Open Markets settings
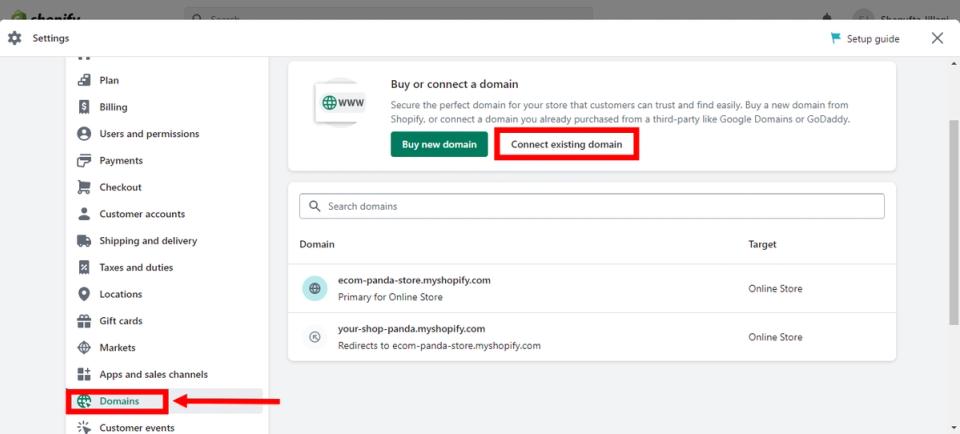 (x=117, y=348)
